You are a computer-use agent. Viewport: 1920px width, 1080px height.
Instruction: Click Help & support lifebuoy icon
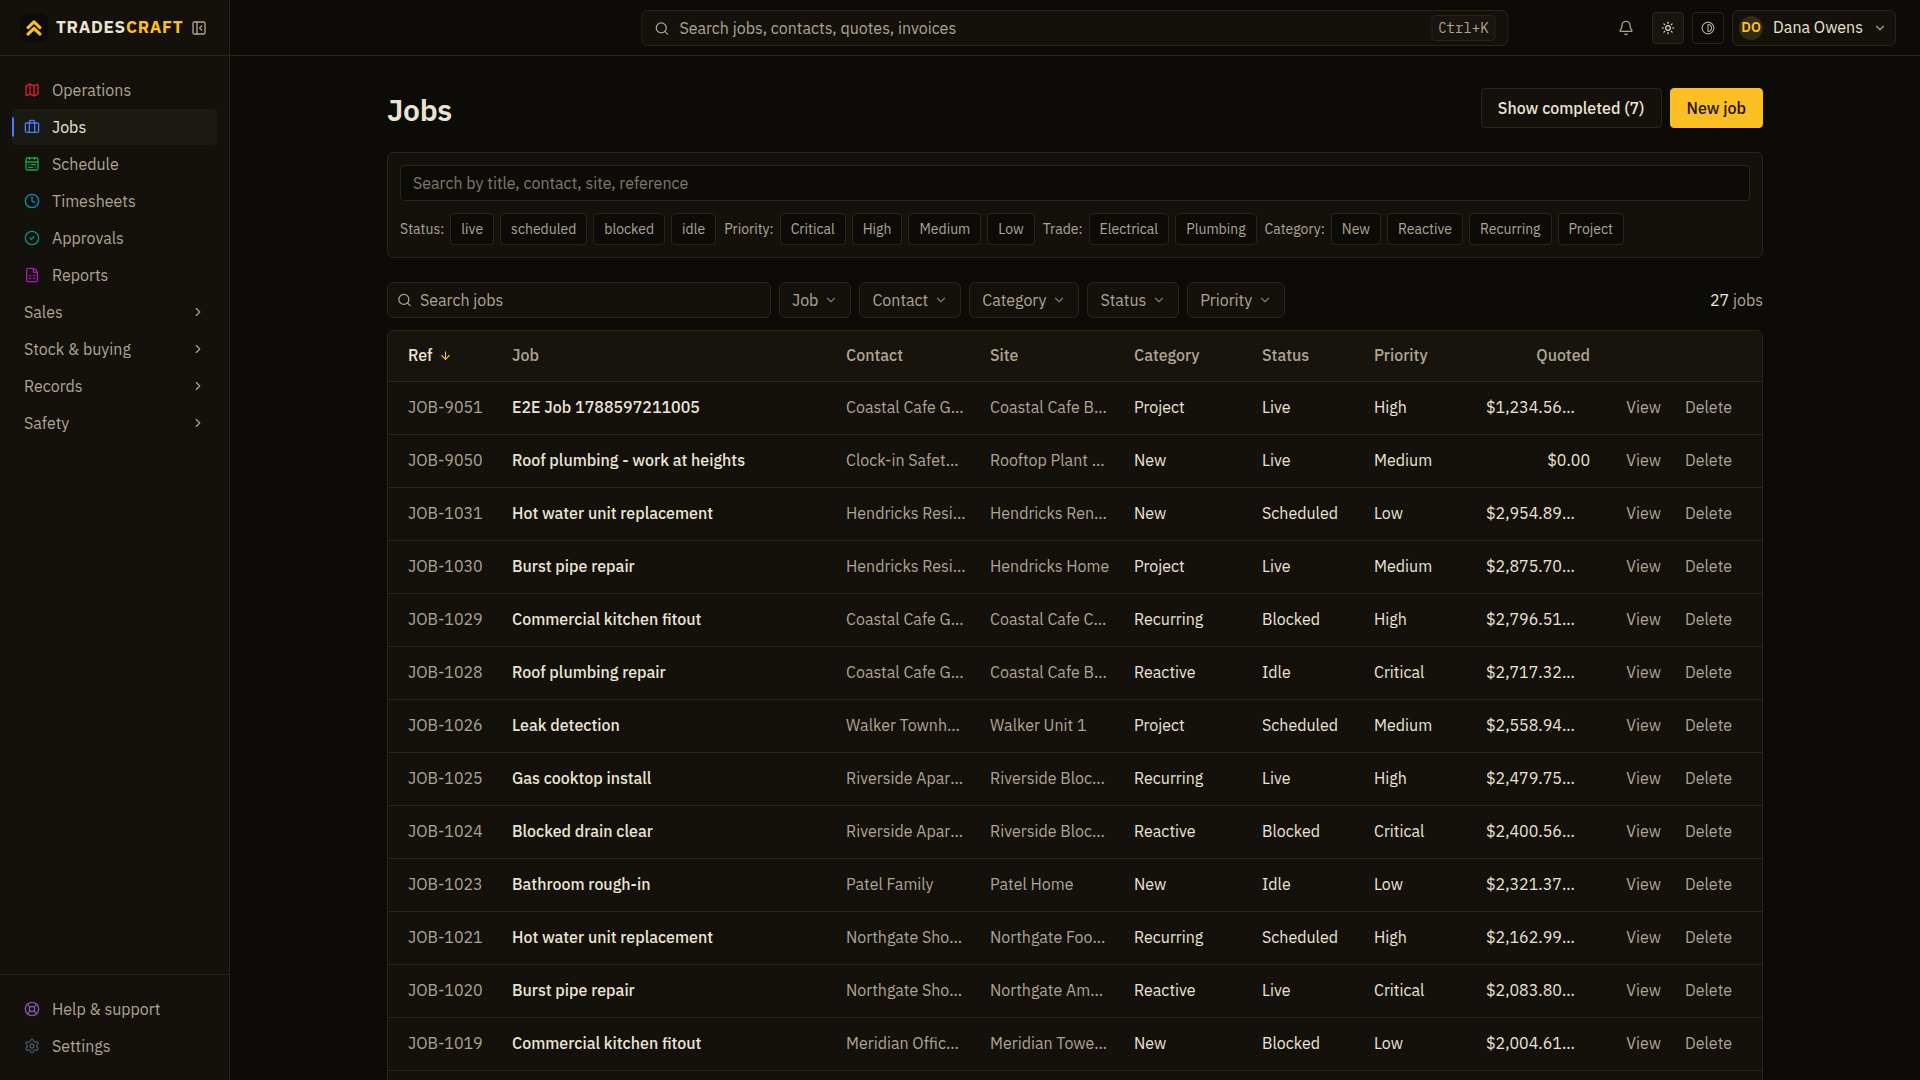[32, 1009]
